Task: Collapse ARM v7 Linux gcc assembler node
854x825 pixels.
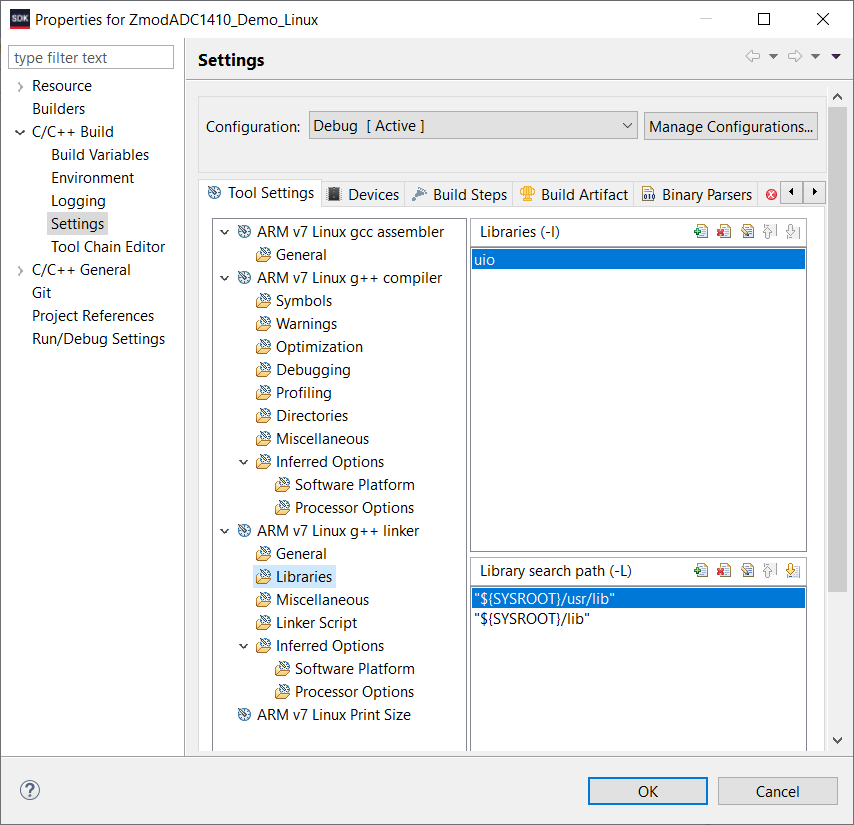Action: [224, 233]
